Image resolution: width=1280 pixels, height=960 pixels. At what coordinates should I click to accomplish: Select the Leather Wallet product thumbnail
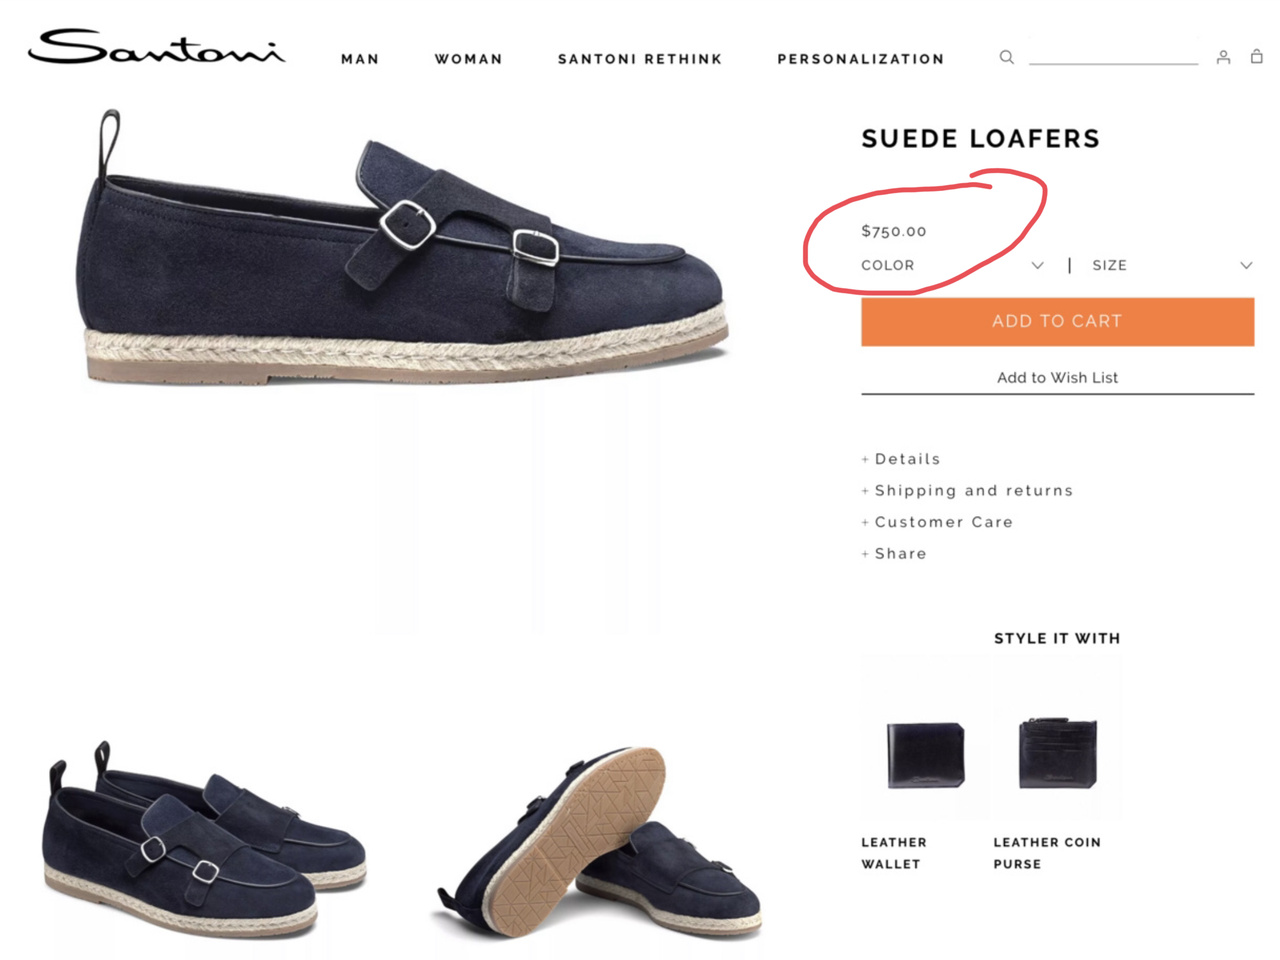click(x=925, y=755)
